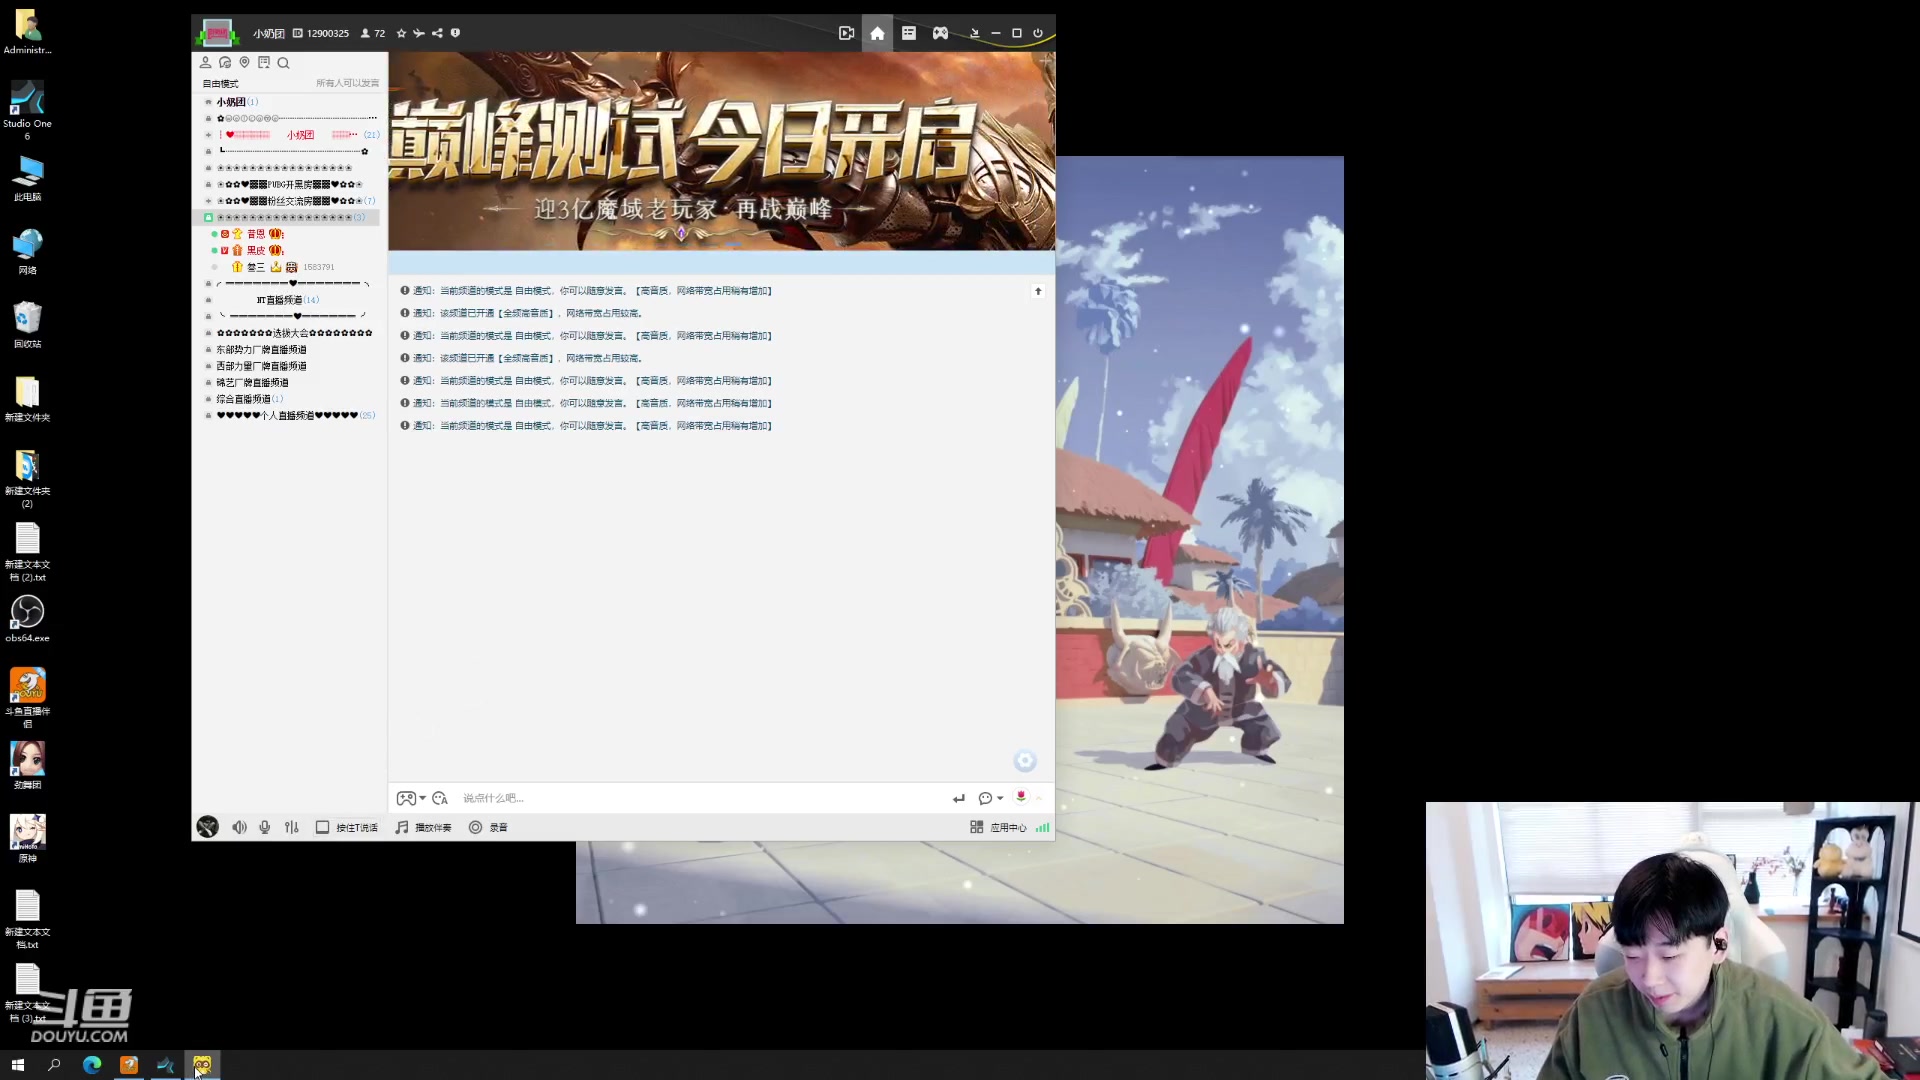The width and height of the screenshot is (1920, 1080).
Task: Switch to the list view tab
Action: [x=908, y=33]
